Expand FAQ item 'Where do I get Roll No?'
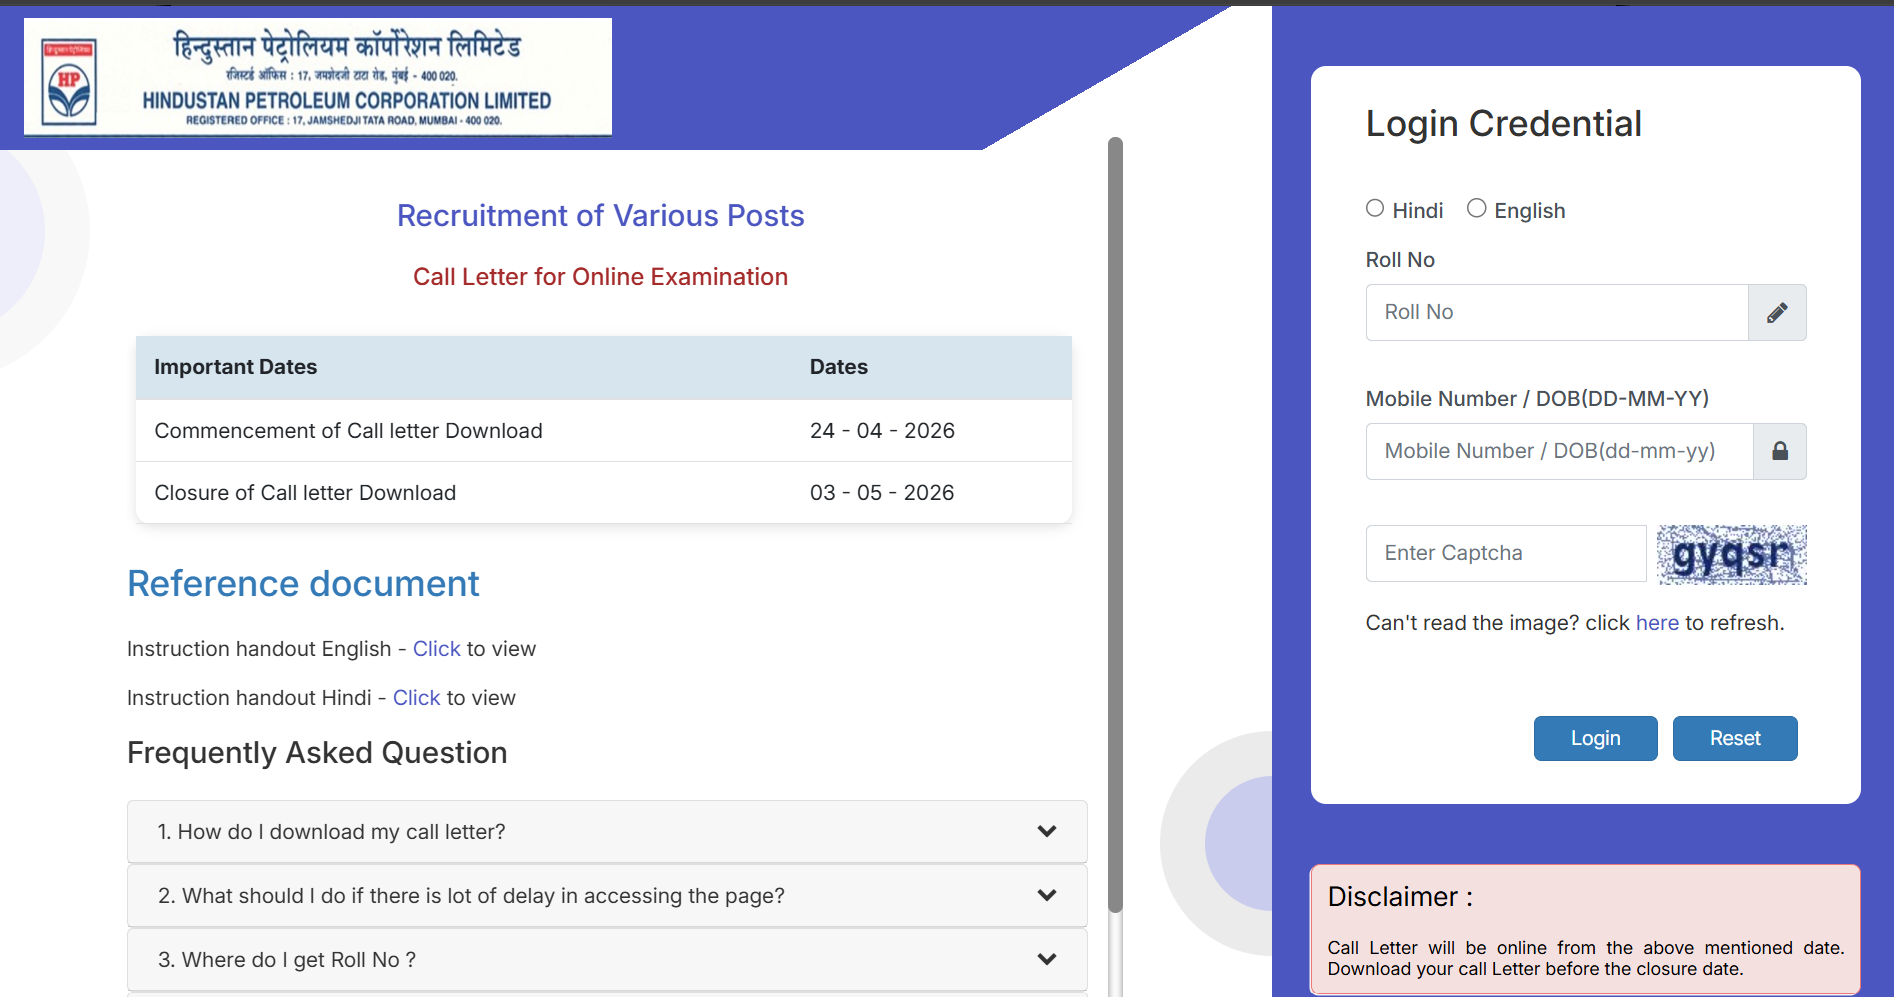This screenshot has height=997, width=1894. point(605,959)
